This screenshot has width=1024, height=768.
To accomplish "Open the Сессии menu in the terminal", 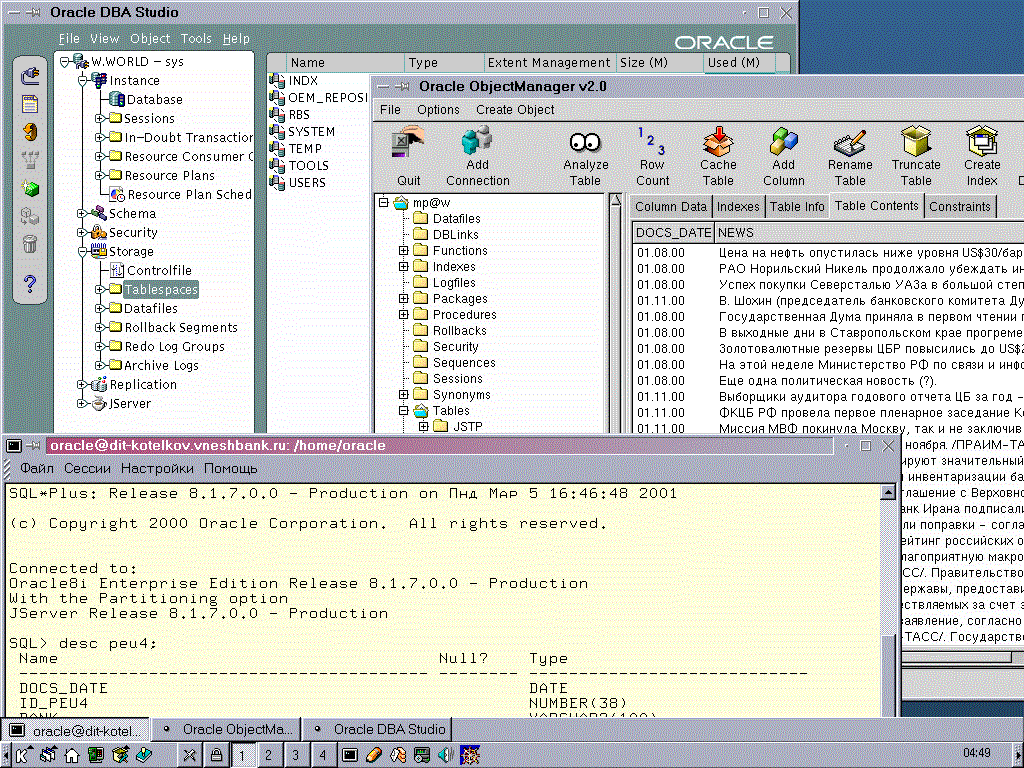I will [87, 468].
